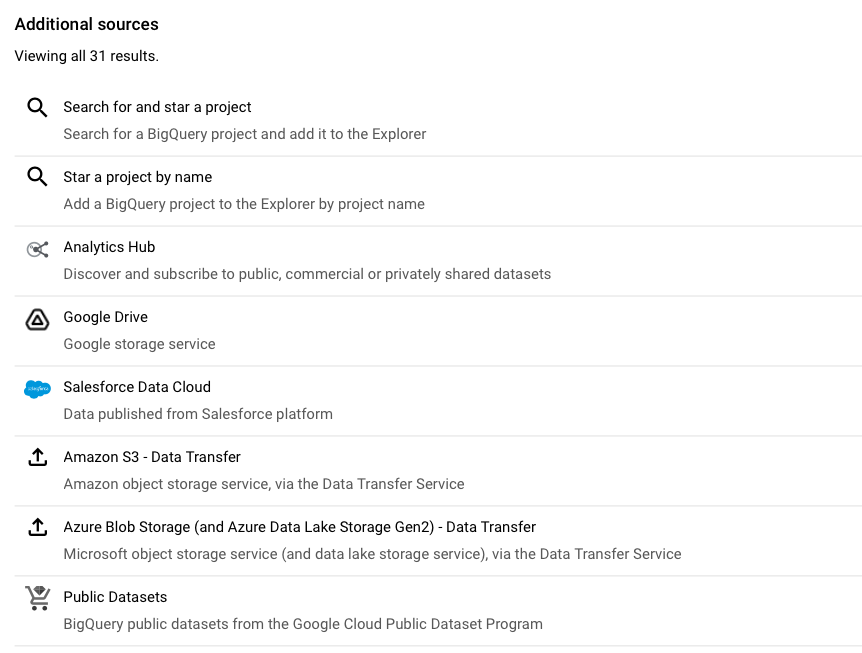Screen dimensions: 862x653
Task: Click Data published from Salesforce platform text
Action: coord(198,414)
